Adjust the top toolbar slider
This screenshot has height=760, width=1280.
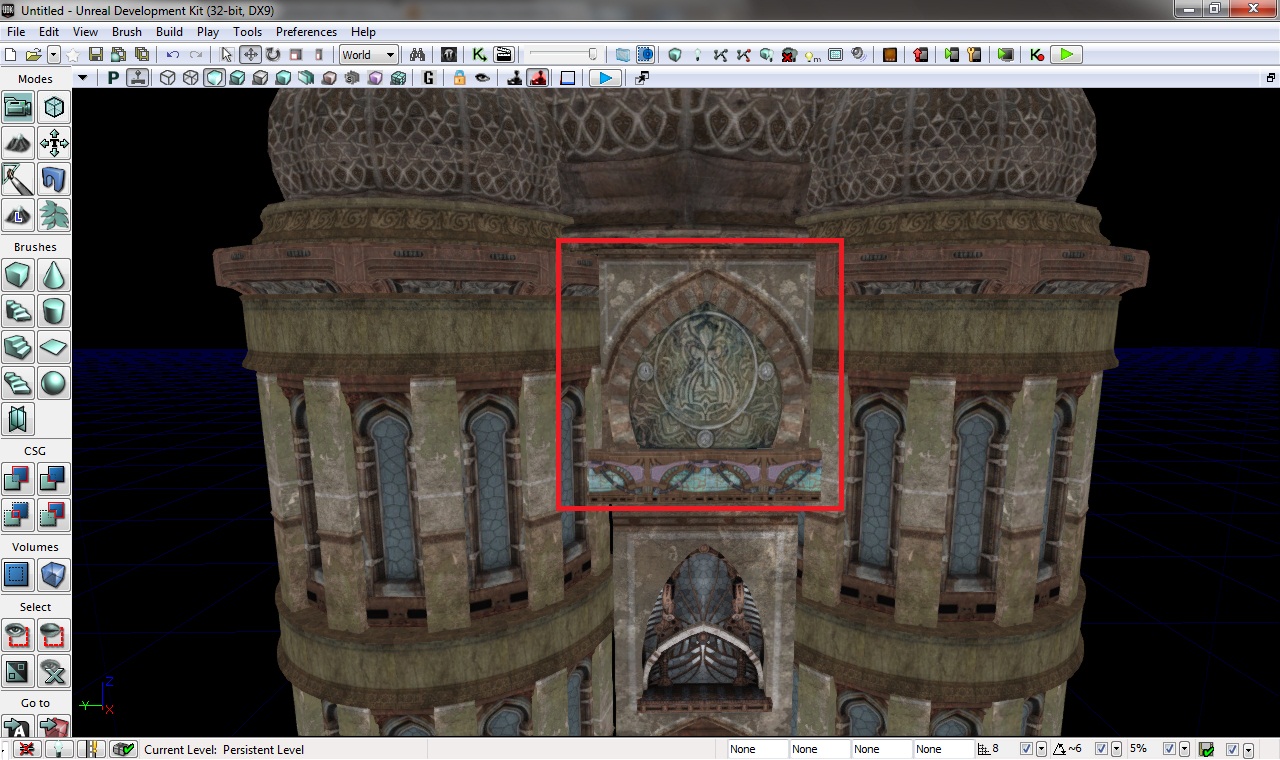point(563,55)
